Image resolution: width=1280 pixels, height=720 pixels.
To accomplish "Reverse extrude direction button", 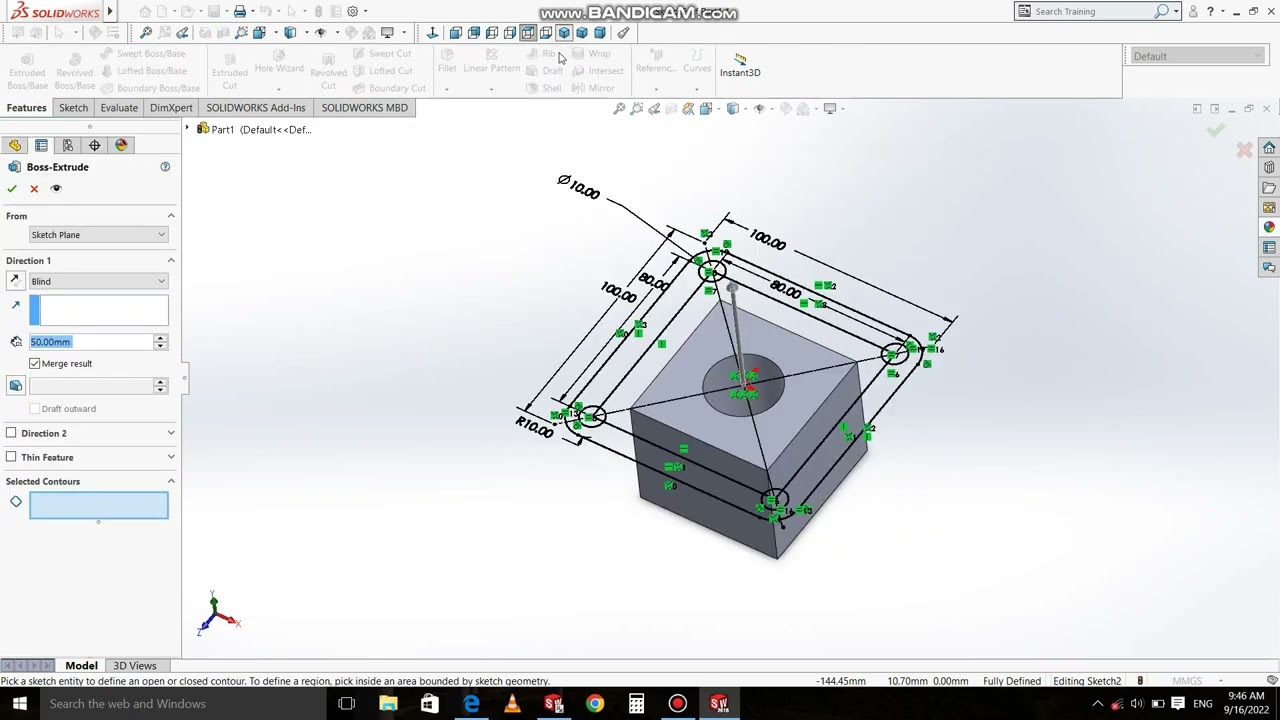I will click(15, 281).
